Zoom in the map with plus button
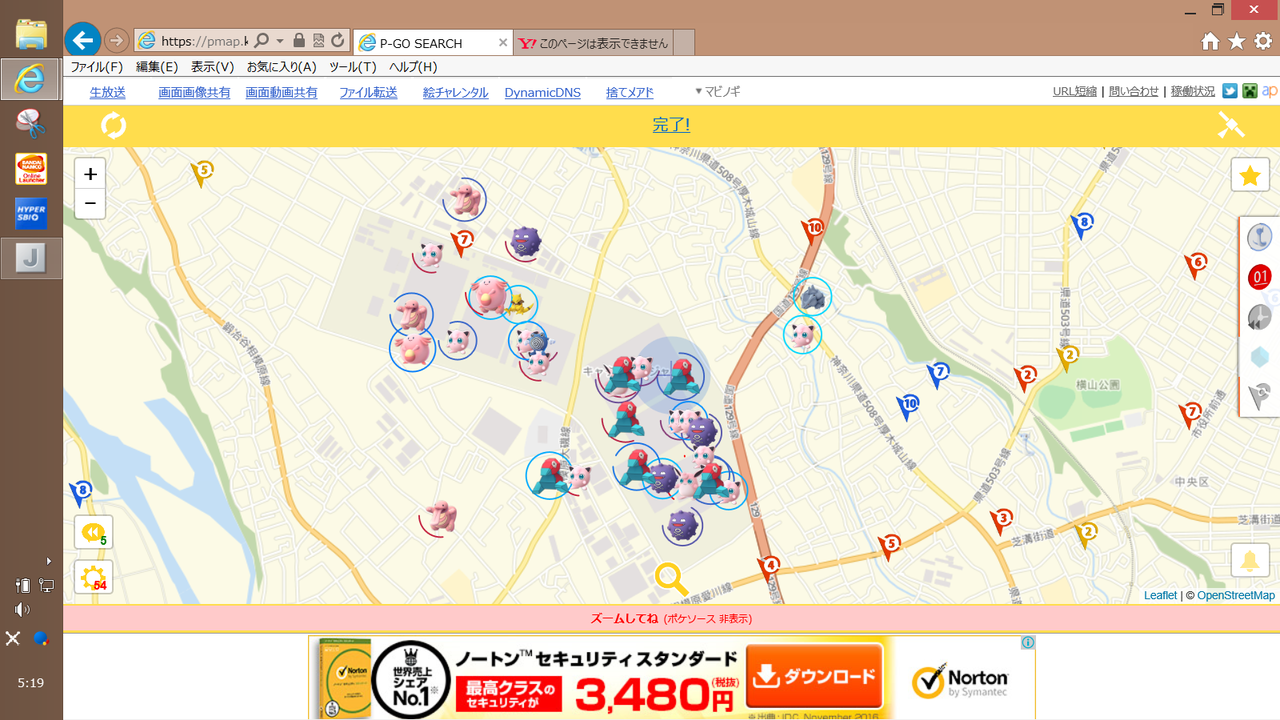The height and width of the screenshot is (720, 1280). pyautogui.click(x=90, y=174)
